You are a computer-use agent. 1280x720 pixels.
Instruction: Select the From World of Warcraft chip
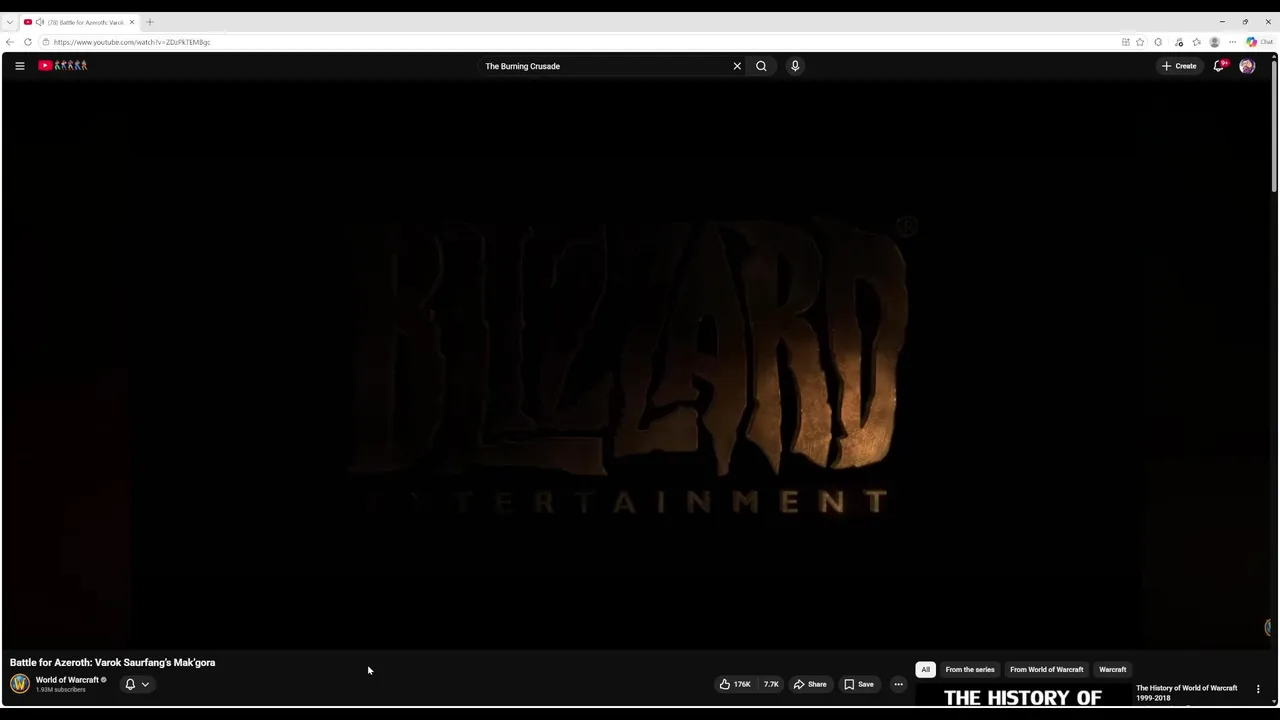(x=1046, y=670)
